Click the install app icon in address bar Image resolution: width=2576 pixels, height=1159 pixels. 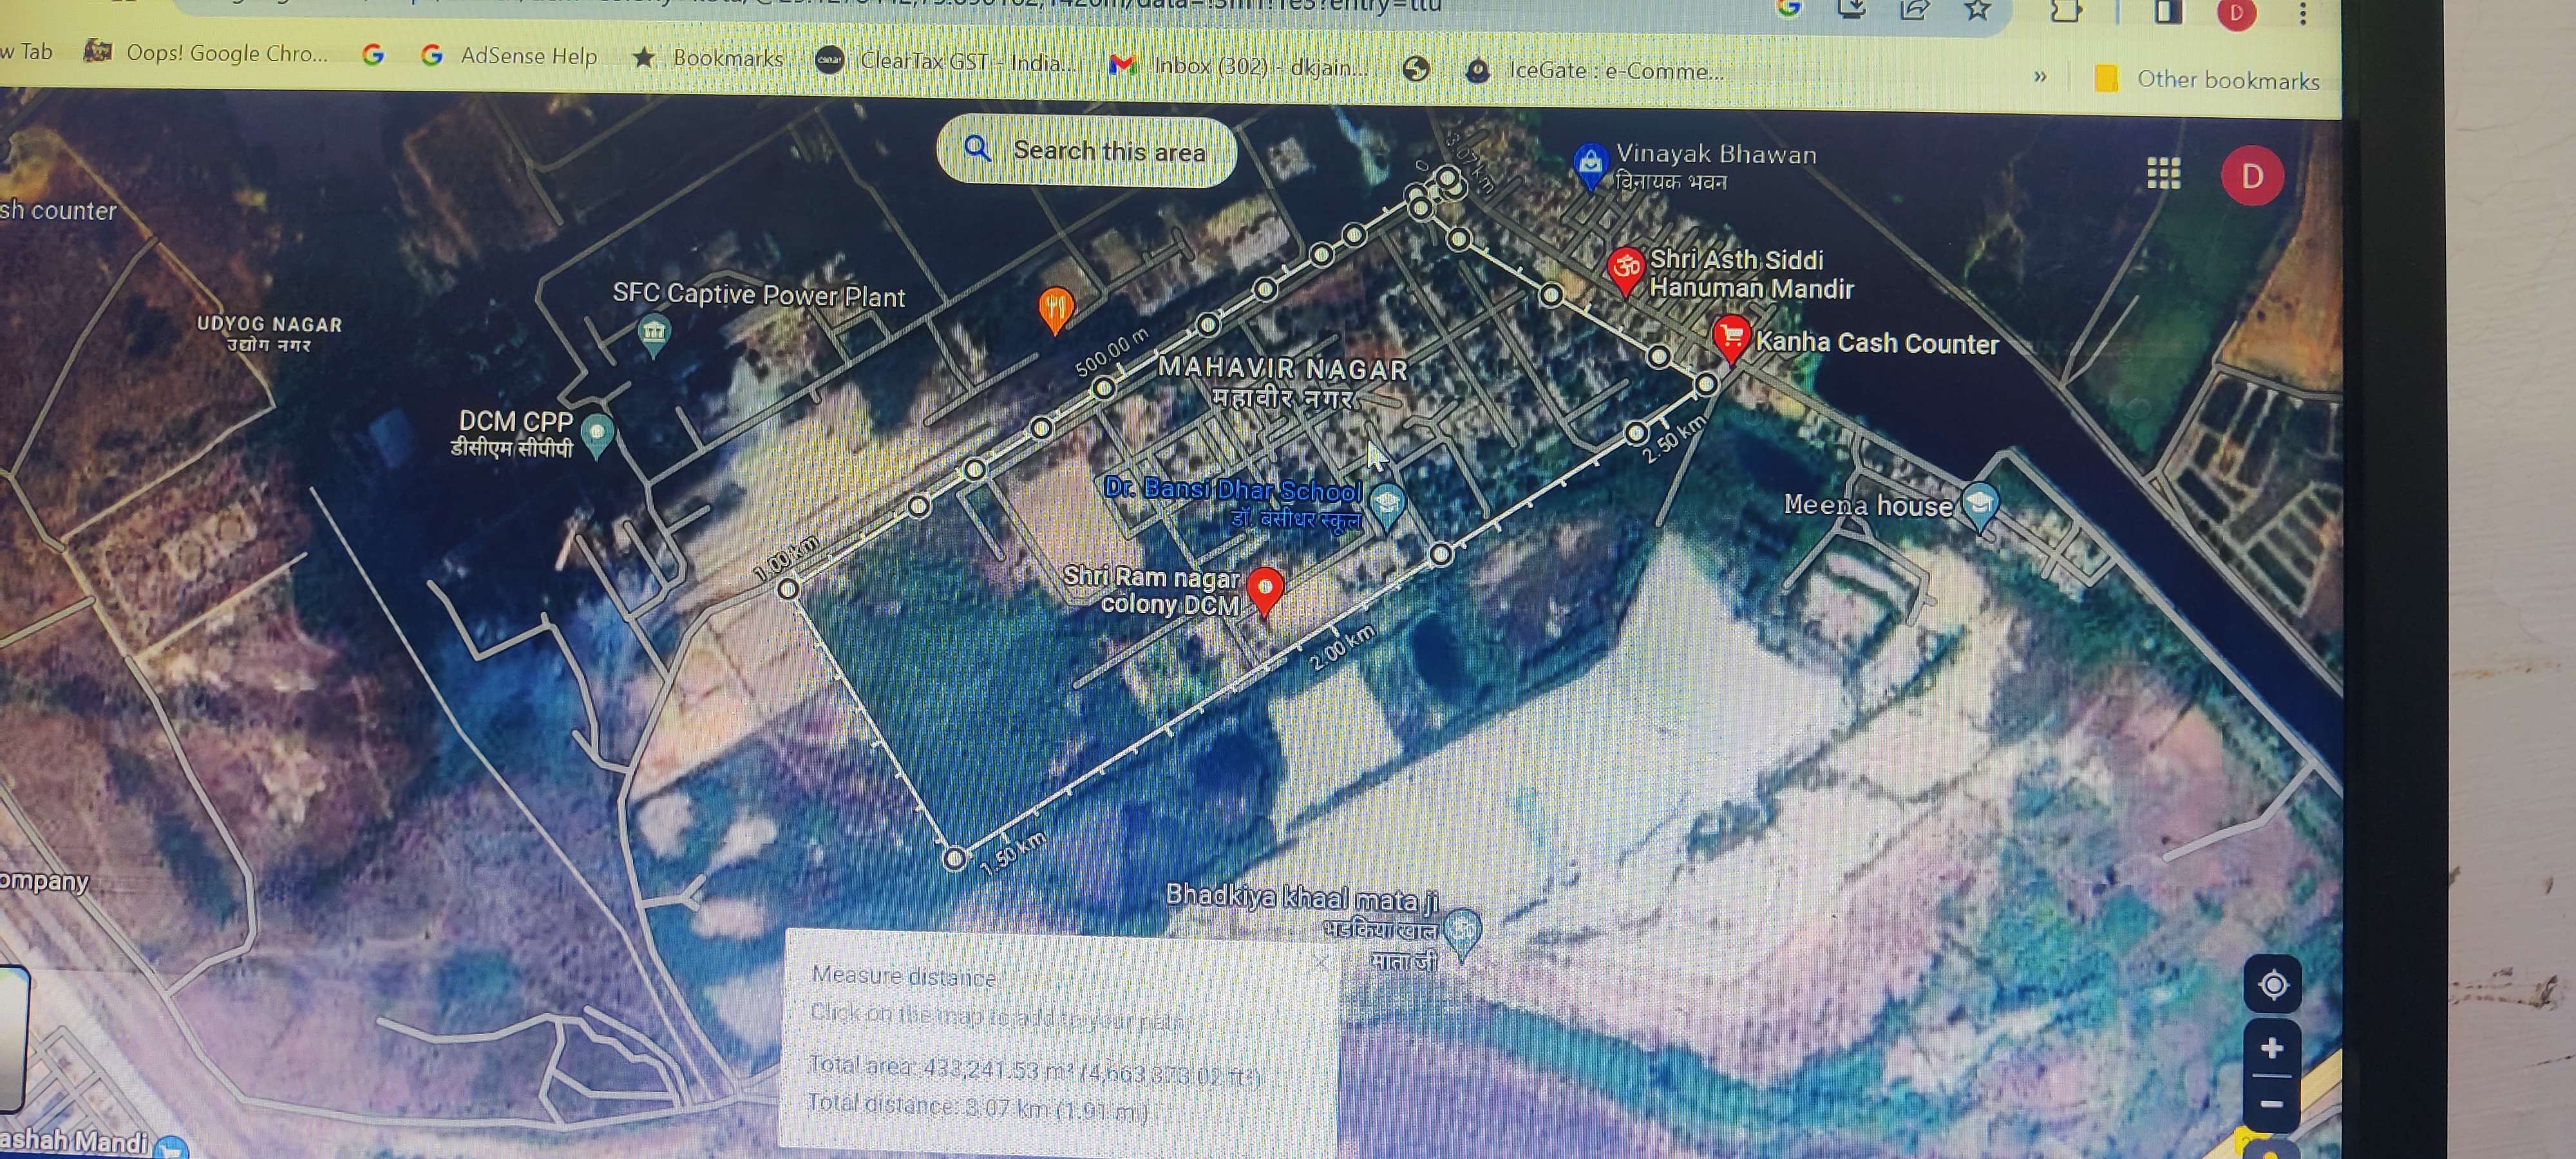(x=1851, y=8)
